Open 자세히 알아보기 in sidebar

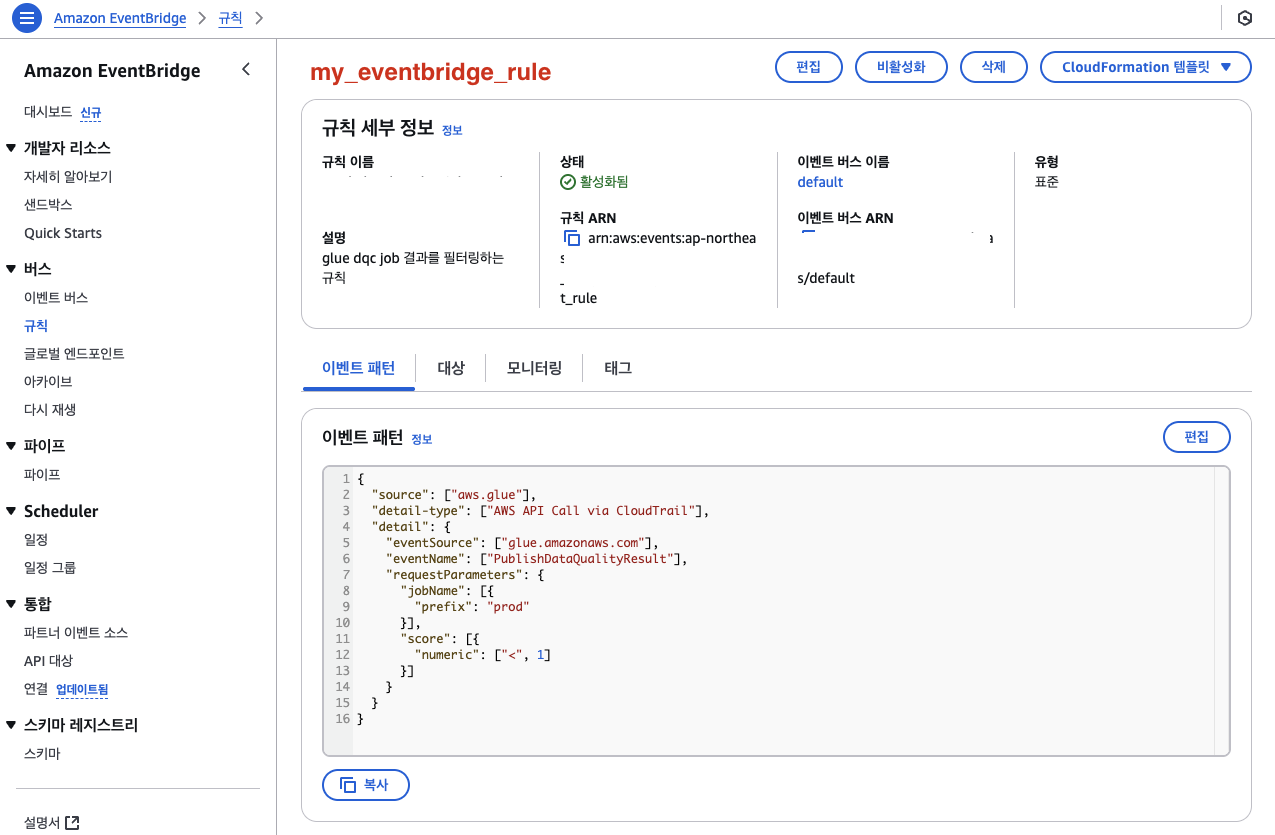(68, 177)
